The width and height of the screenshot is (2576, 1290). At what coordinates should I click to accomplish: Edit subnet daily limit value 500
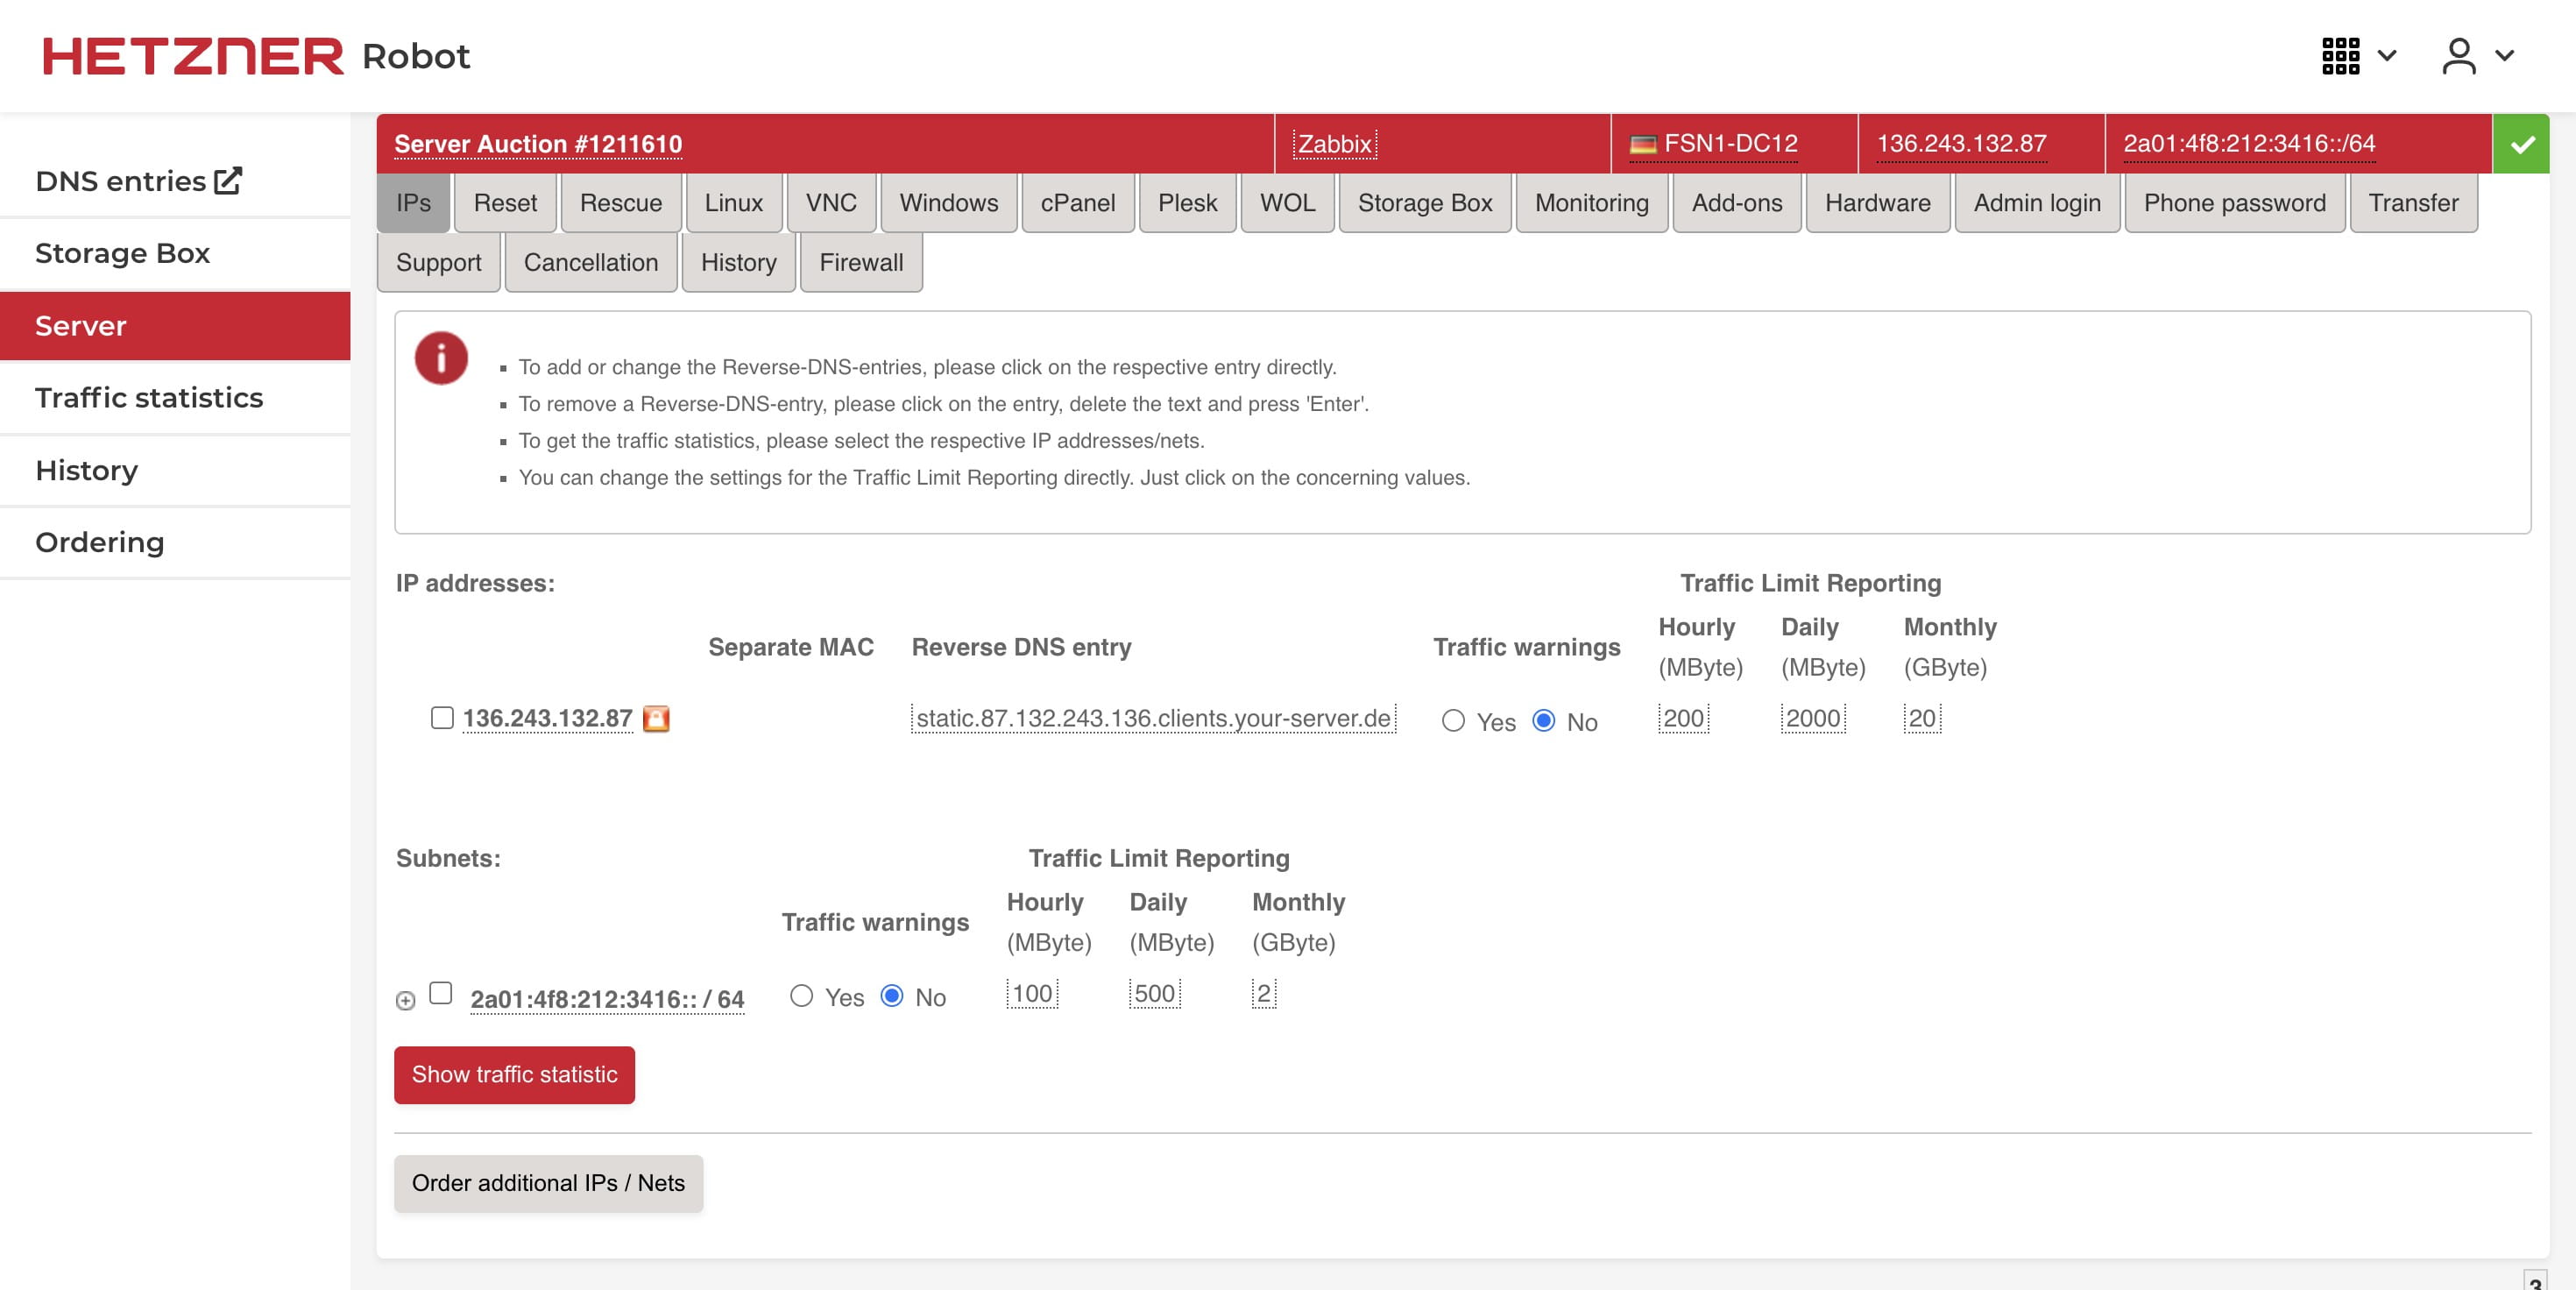pyautogui.click(x=1154, y=994)
